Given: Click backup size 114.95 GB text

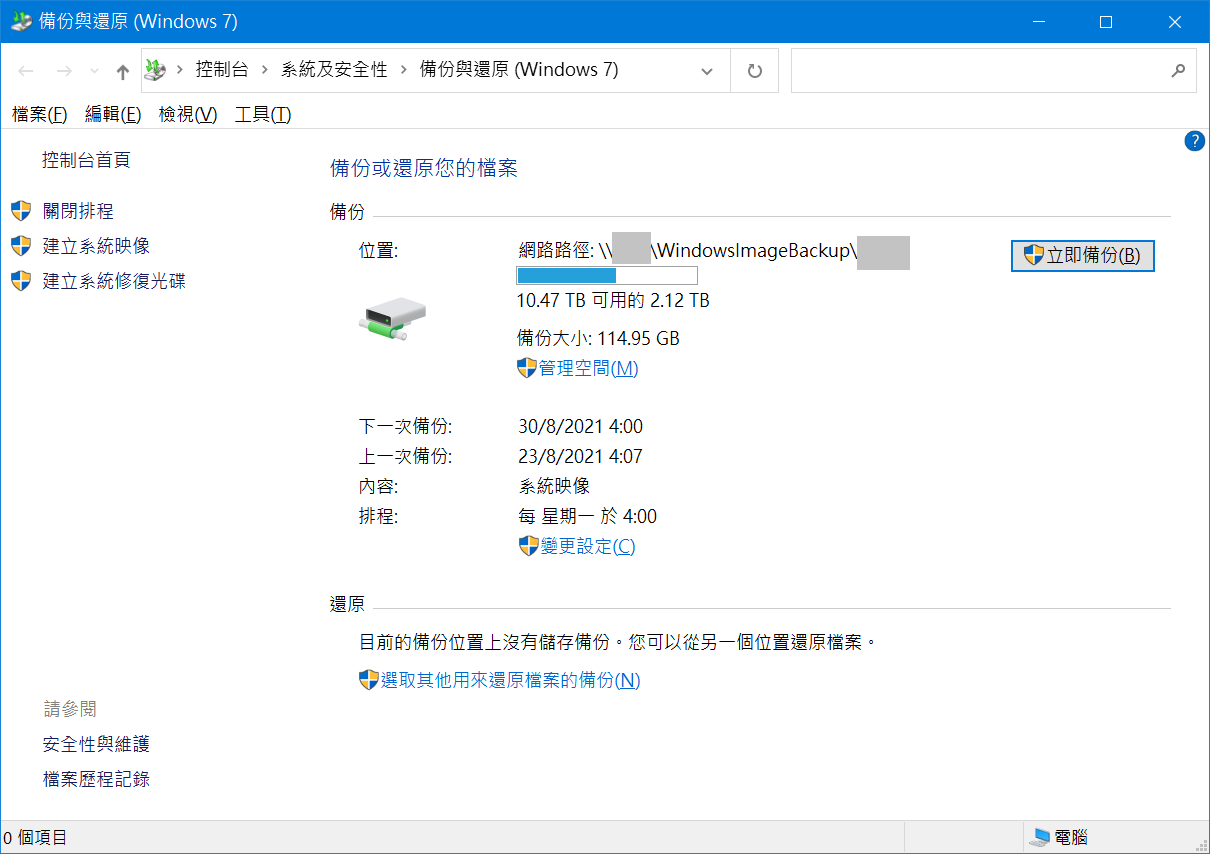Looking at the screenshot, I should pyautogui.click(x=598, y=338).
